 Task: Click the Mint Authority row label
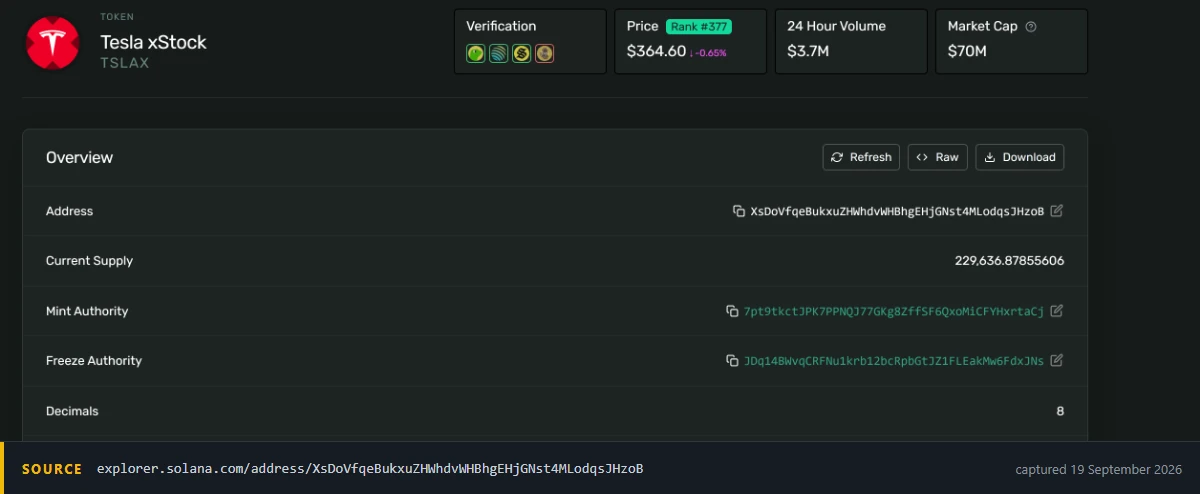[87, 311]
